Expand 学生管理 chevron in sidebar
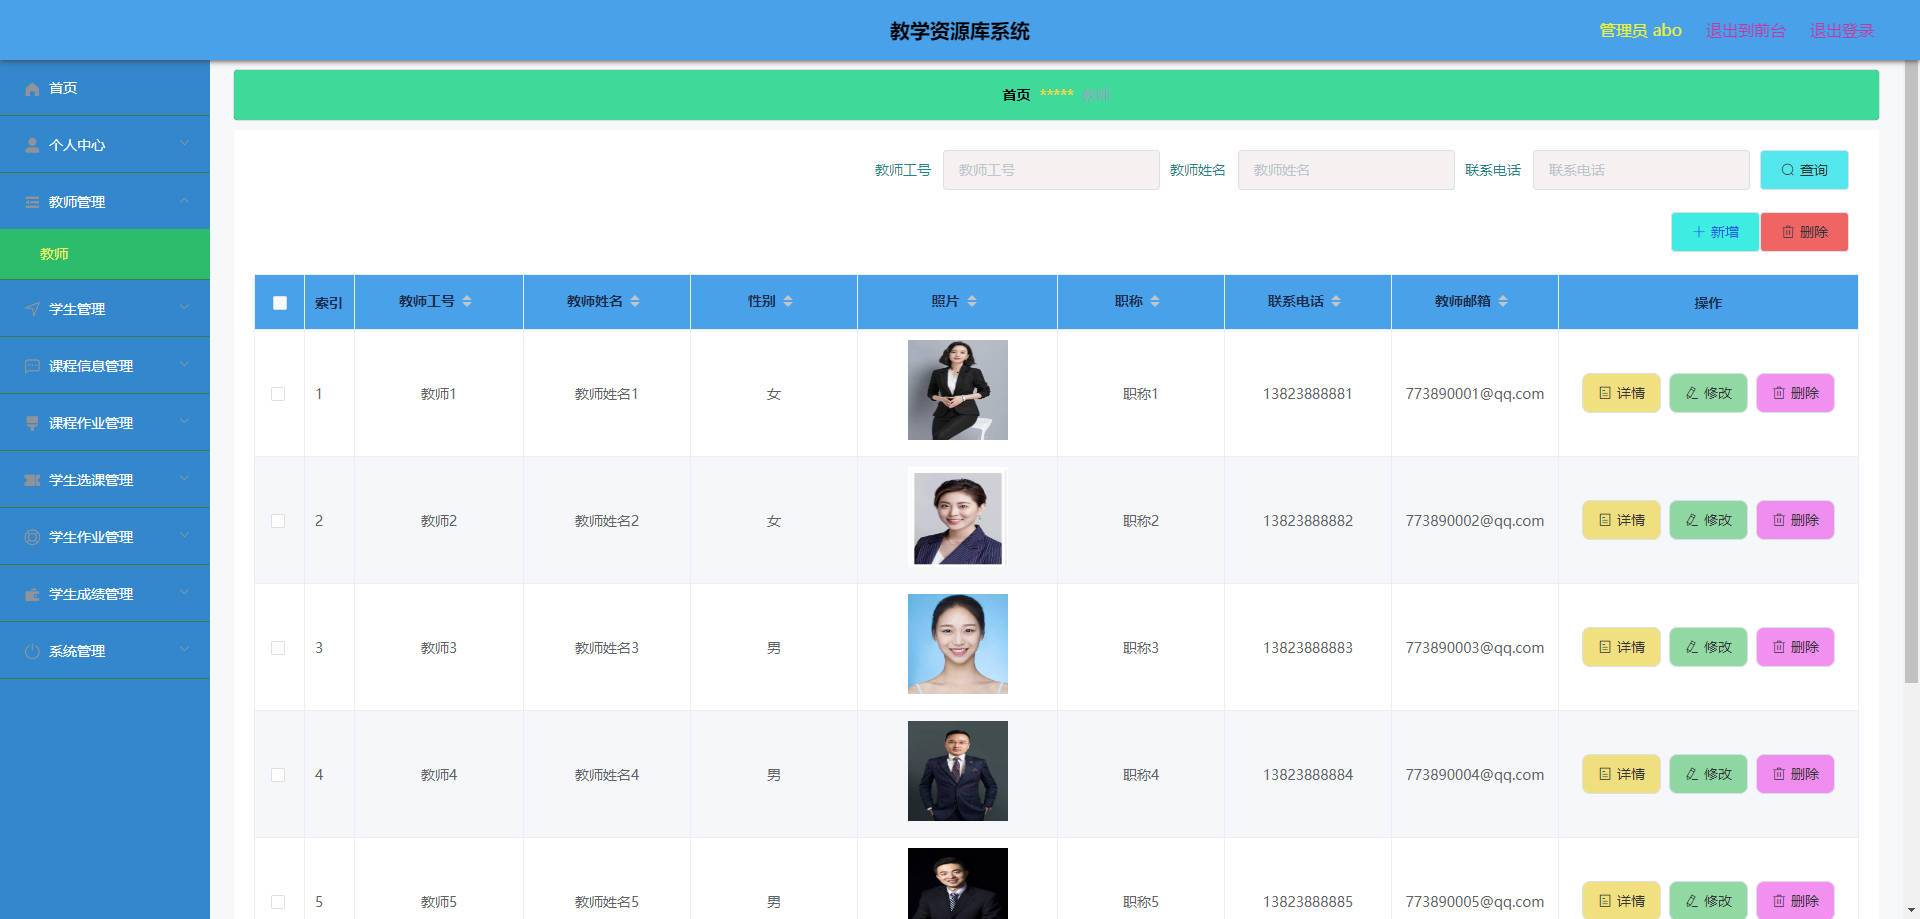1920x919 pixels. click(x=185, y=308)
